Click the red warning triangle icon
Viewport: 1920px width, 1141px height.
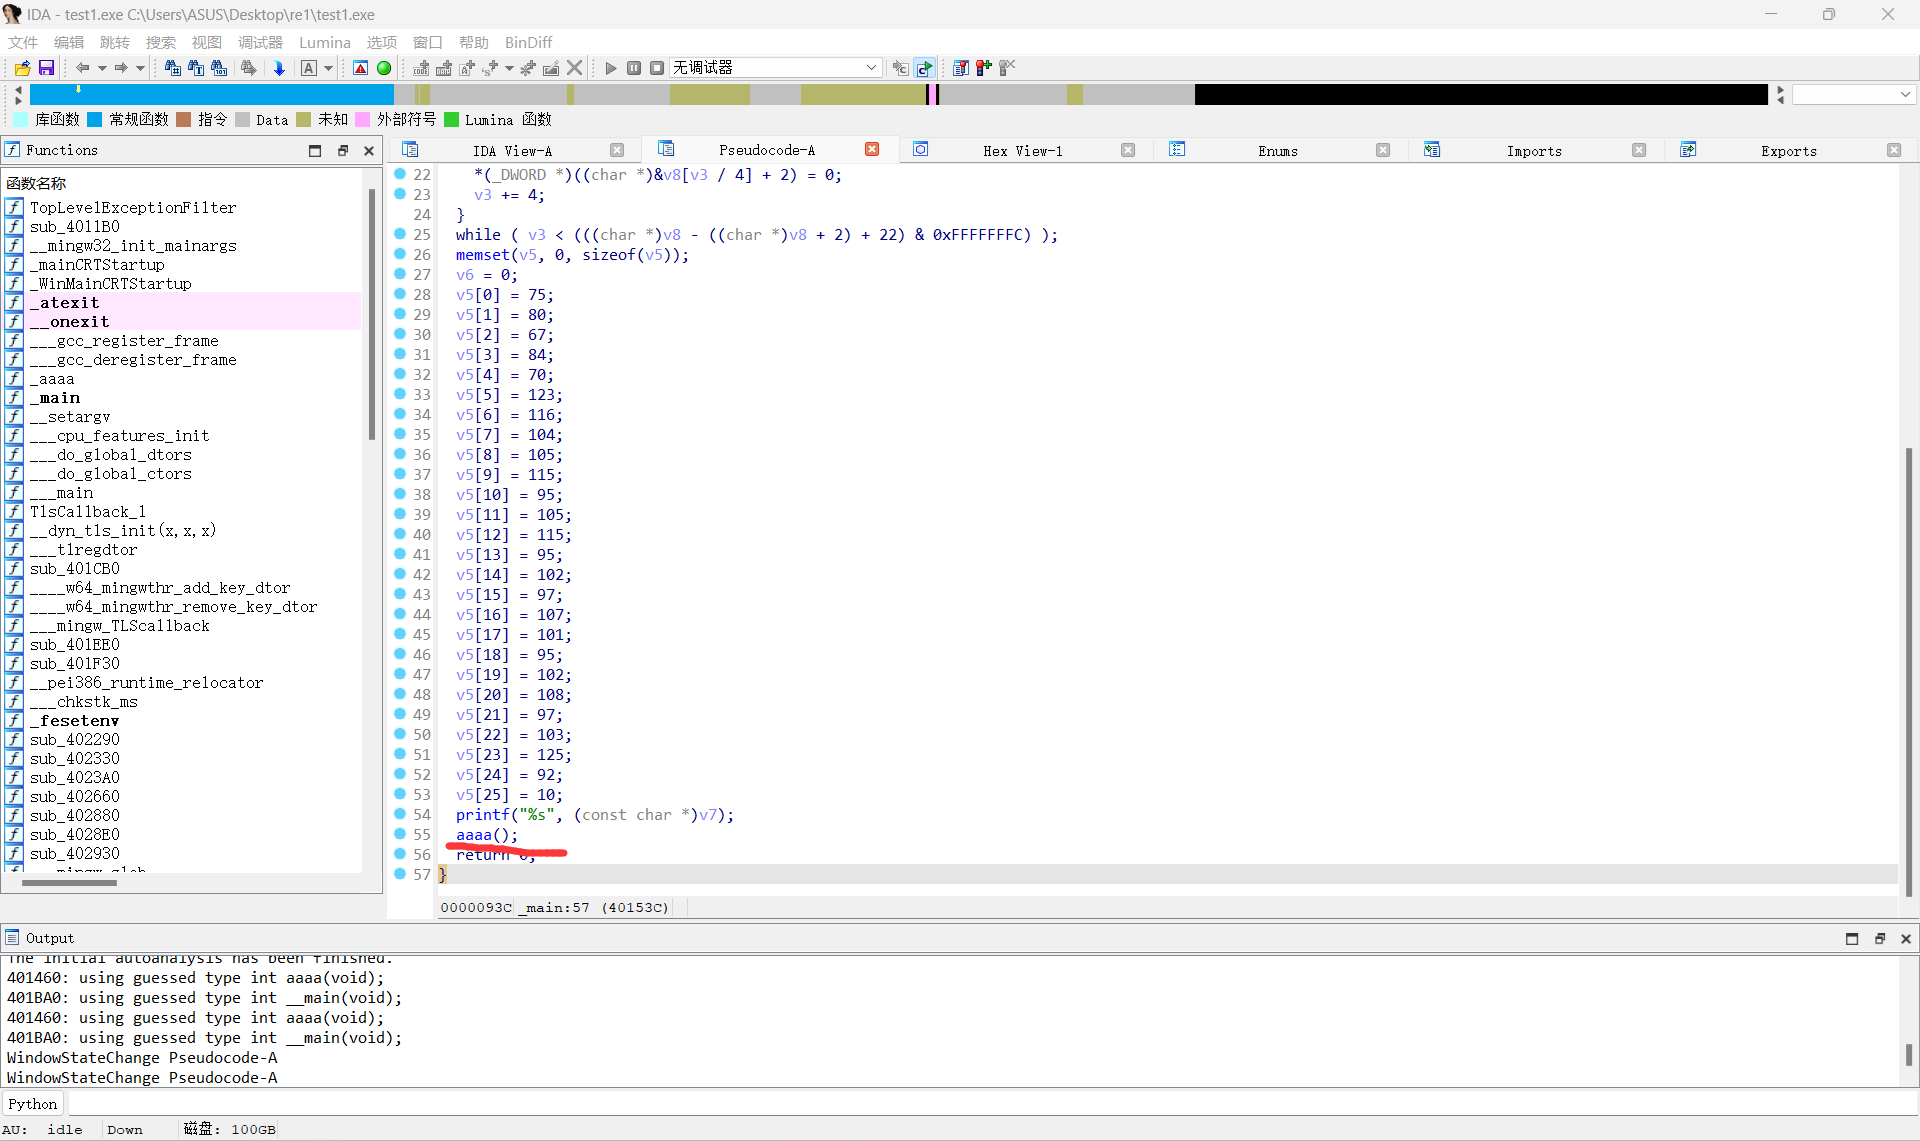point(361,68)
